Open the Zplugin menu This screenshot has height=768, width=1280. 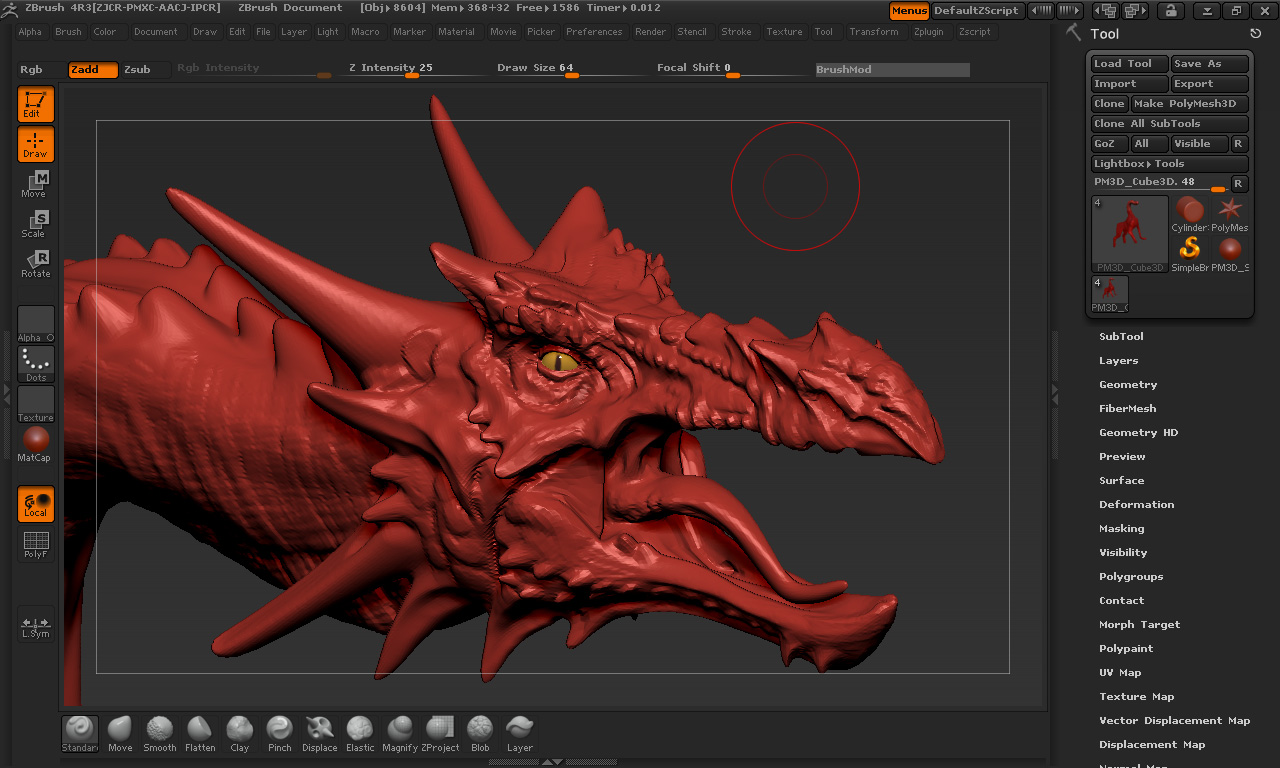(x=928, y=32)
